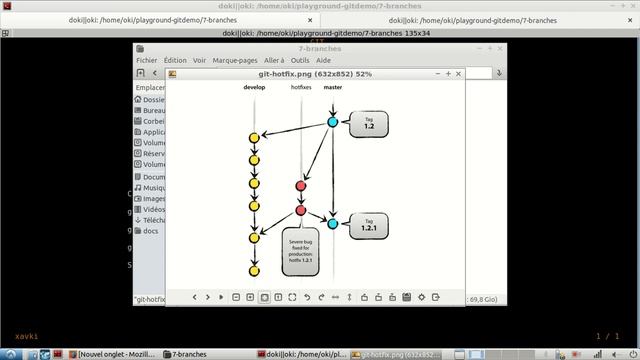Rotate image counterclockwise
The width and height of the screenshot is (640, 360).
[x=307, y=297]
